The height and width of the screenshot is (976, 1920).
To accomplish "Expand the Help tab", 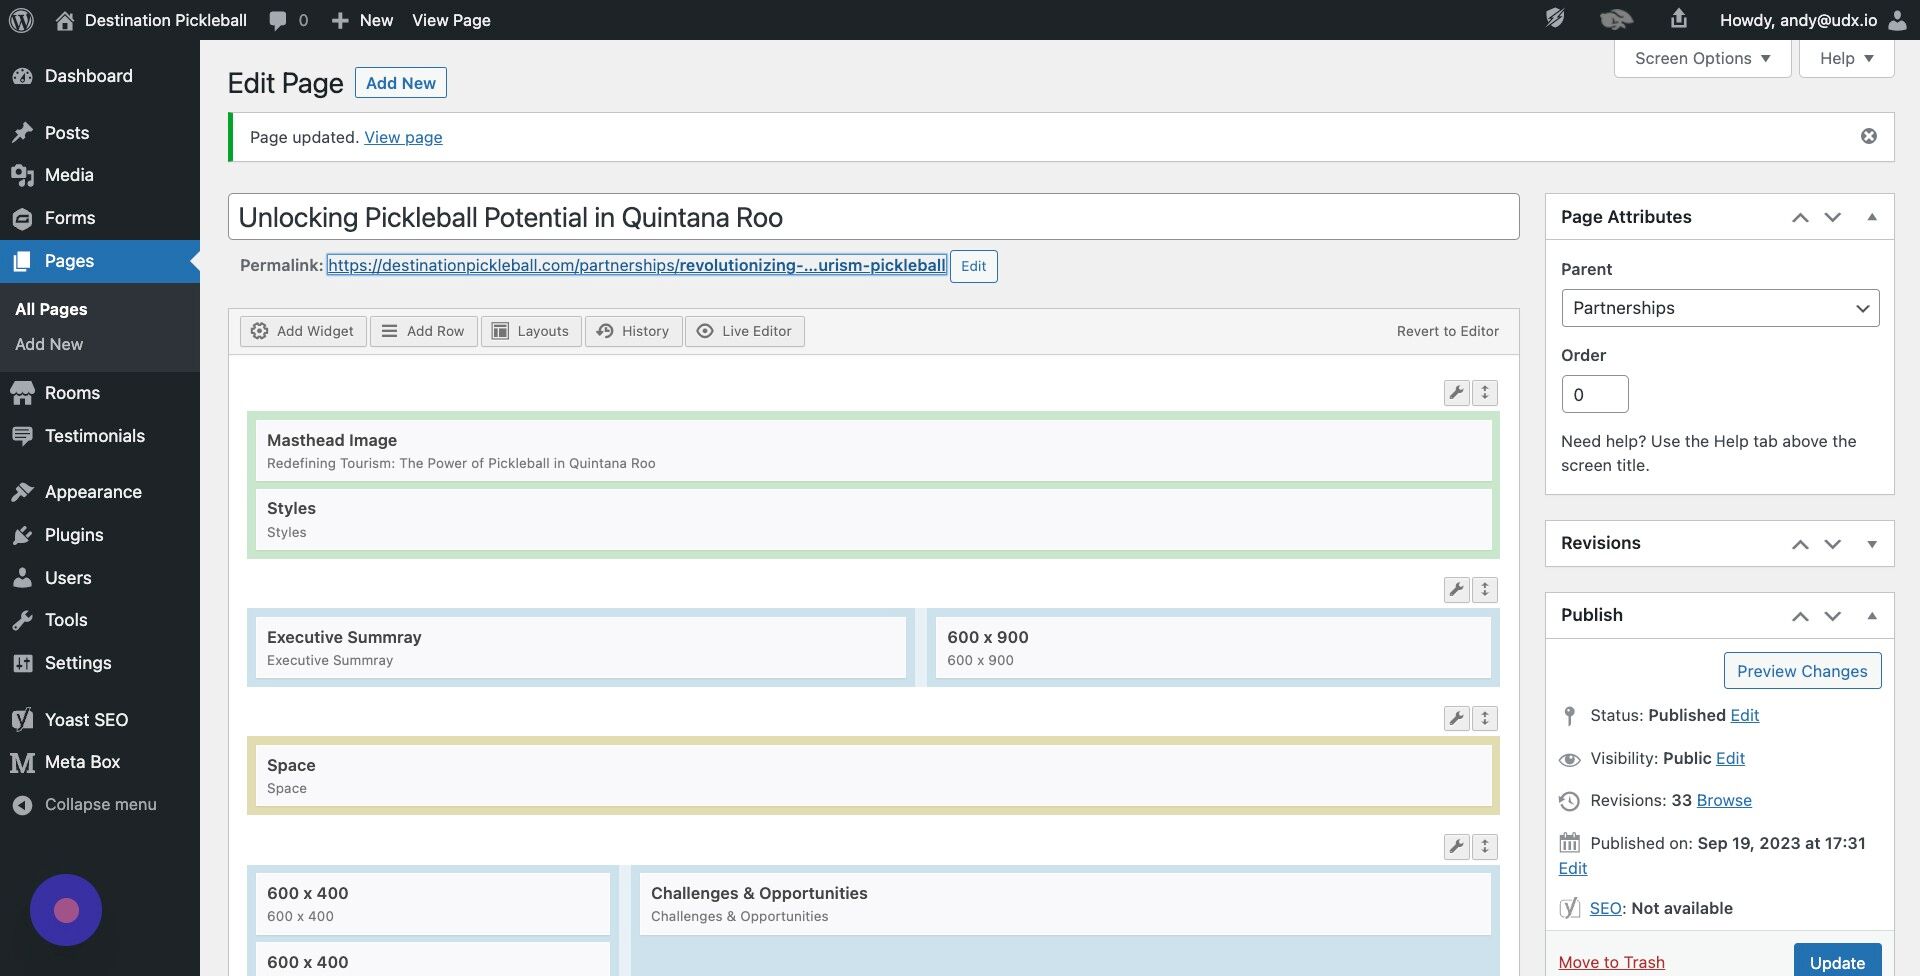I will click(x=1846, y=58).
